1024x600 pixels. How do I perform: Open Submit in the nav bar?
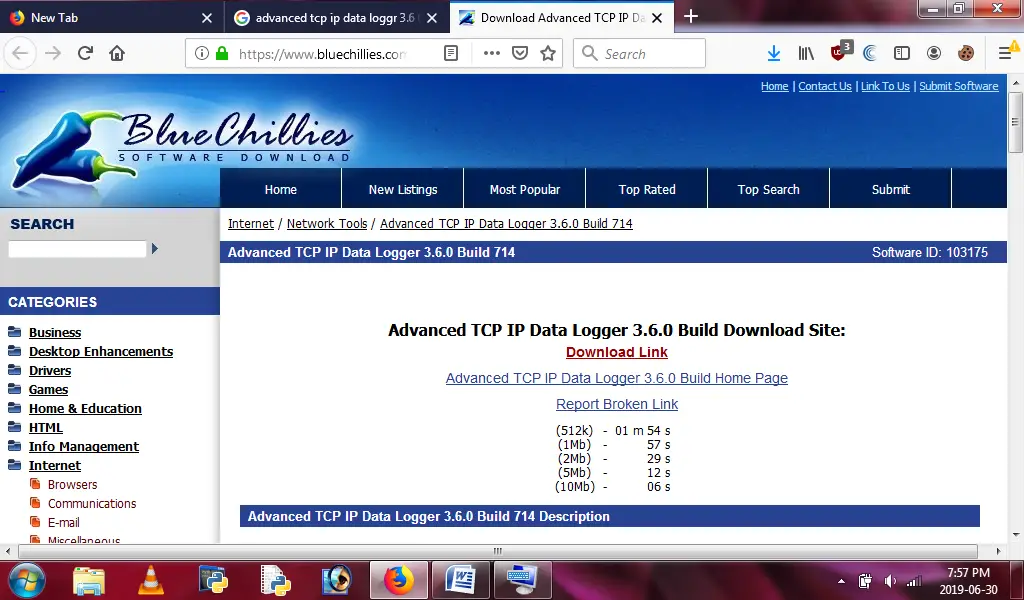[891, 189]
